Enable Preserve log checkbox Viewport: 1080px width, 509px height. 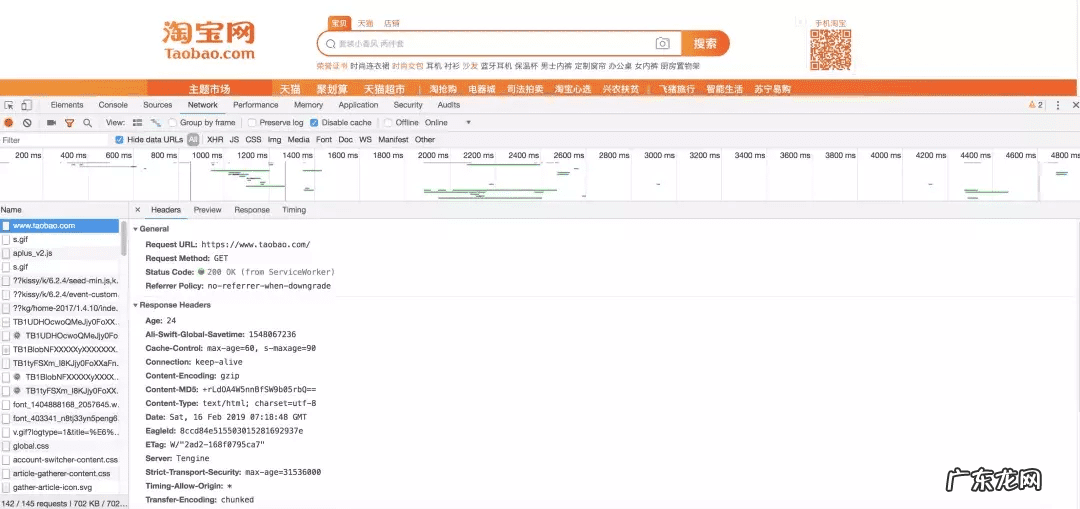point(252,123)
